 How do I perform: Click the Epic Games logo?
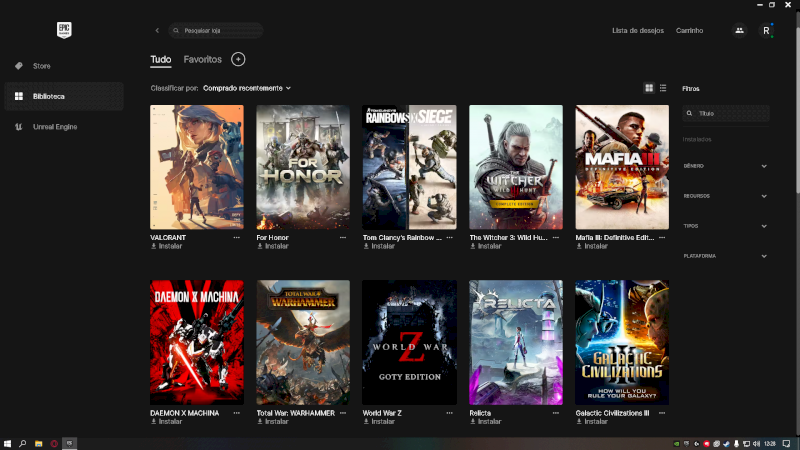click(x=64, y=30)
